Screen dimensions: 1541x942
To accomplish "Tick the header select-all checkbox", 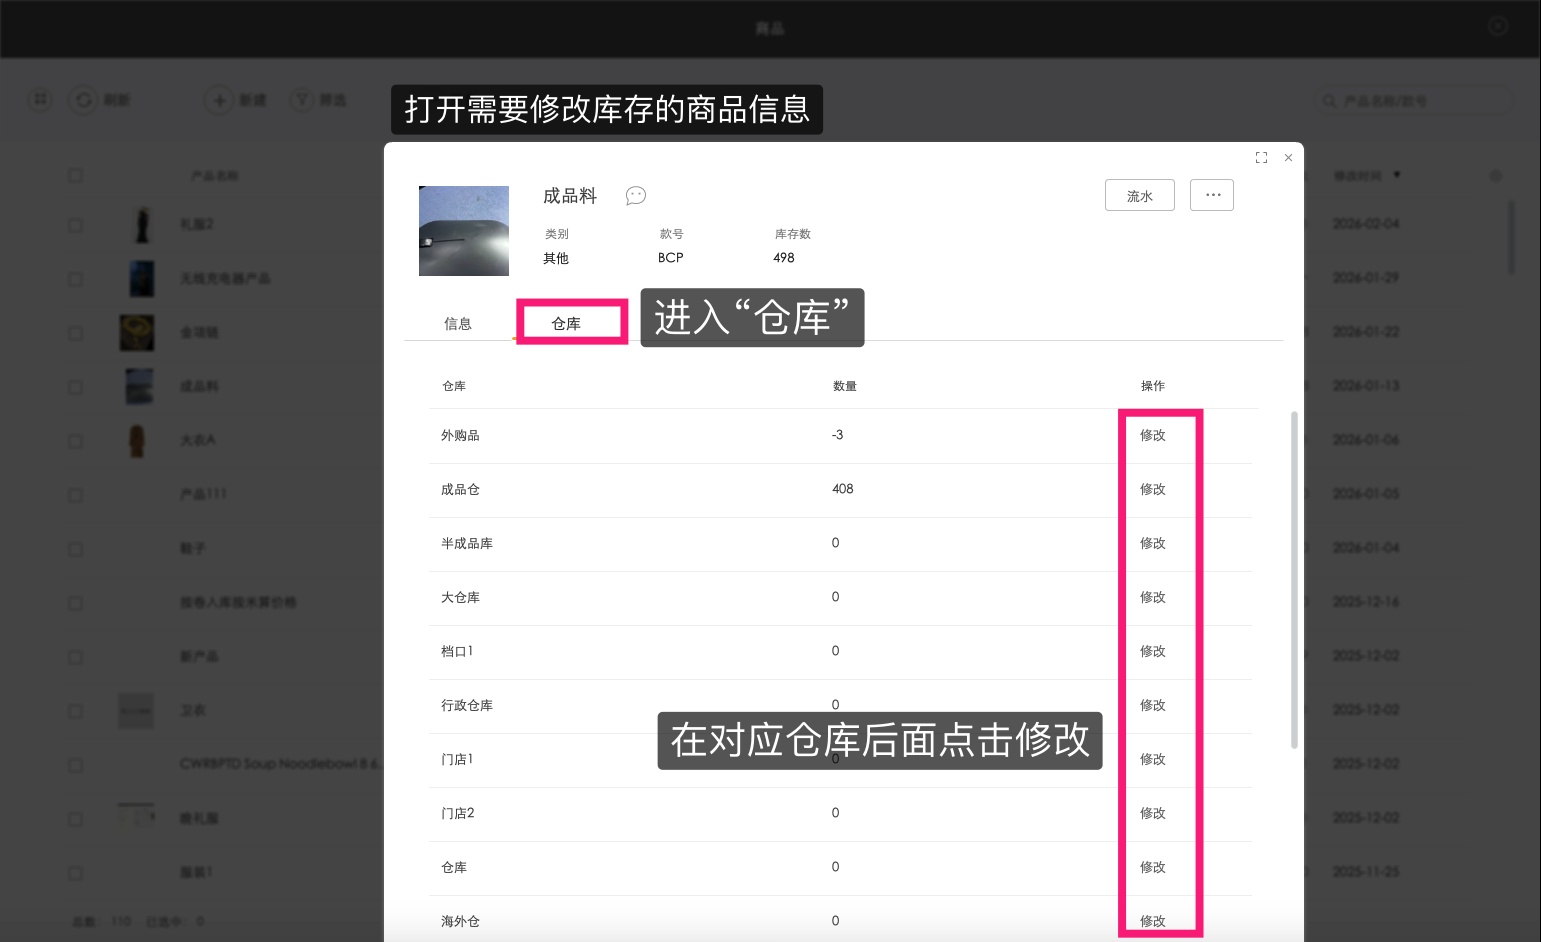I will 75,174.
